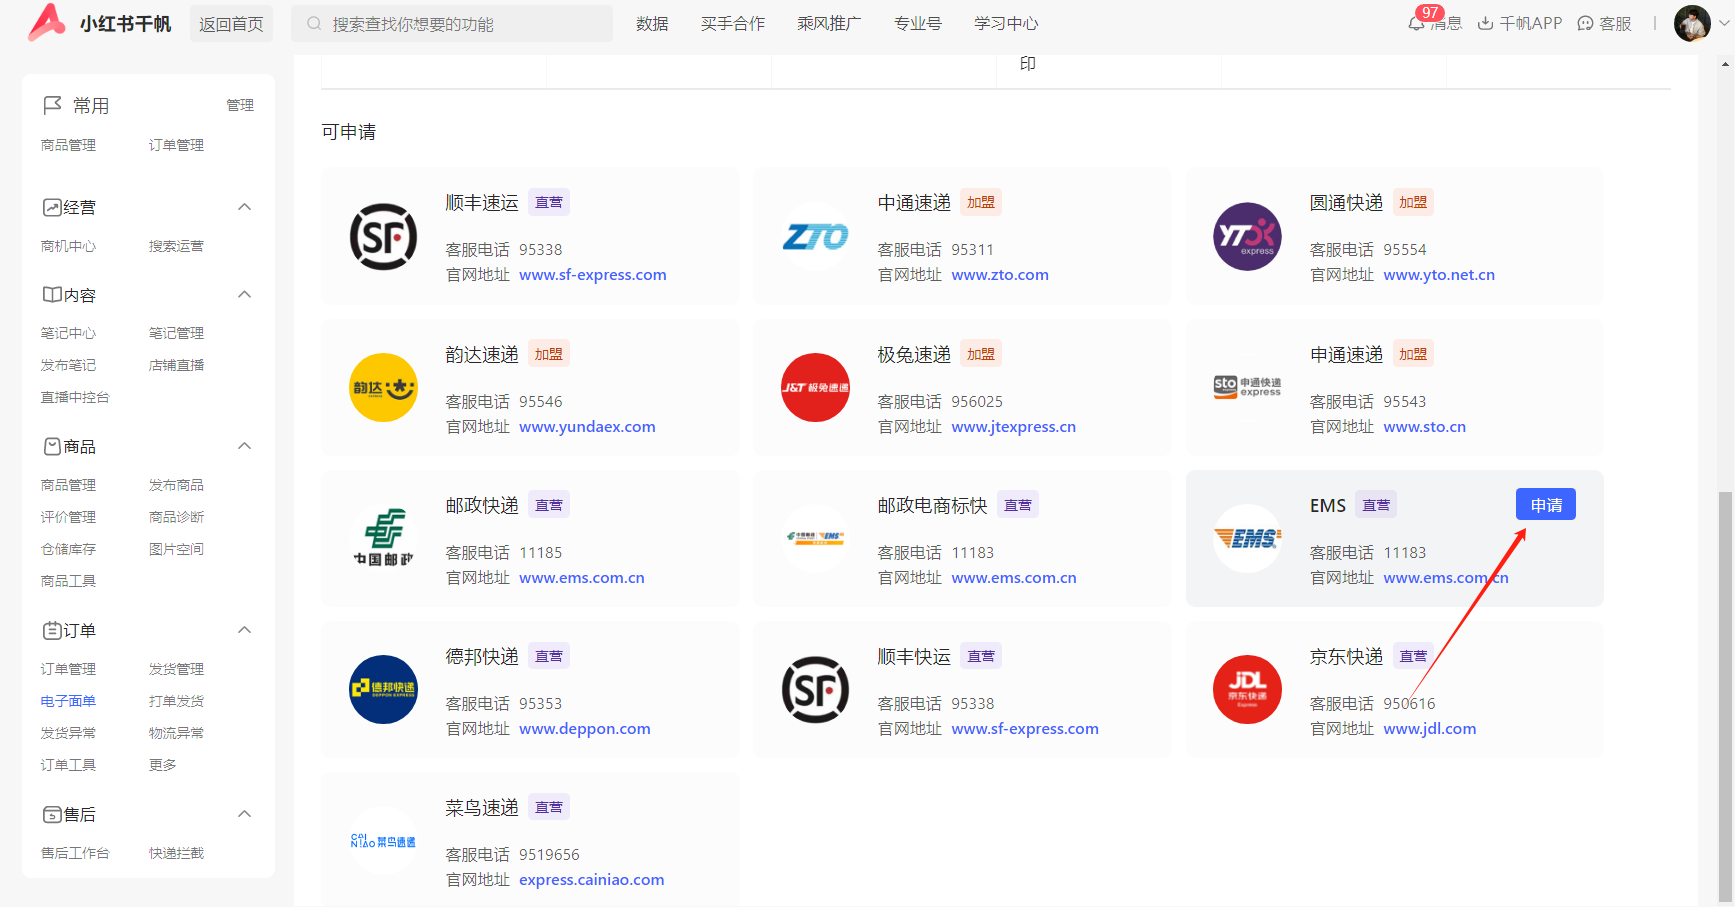
Task: Open the 买手合作 top menu
Action: tap(733, 23)
